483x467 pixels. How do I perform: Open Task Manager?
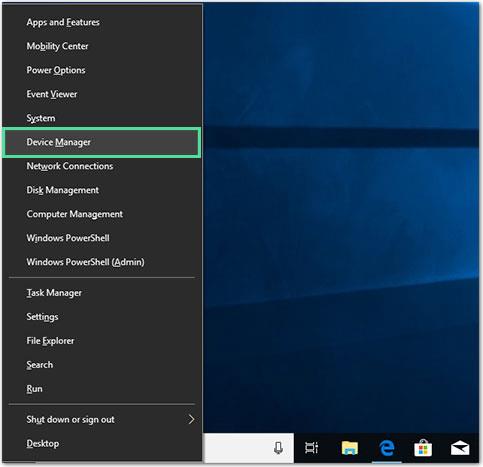[102, 293]
